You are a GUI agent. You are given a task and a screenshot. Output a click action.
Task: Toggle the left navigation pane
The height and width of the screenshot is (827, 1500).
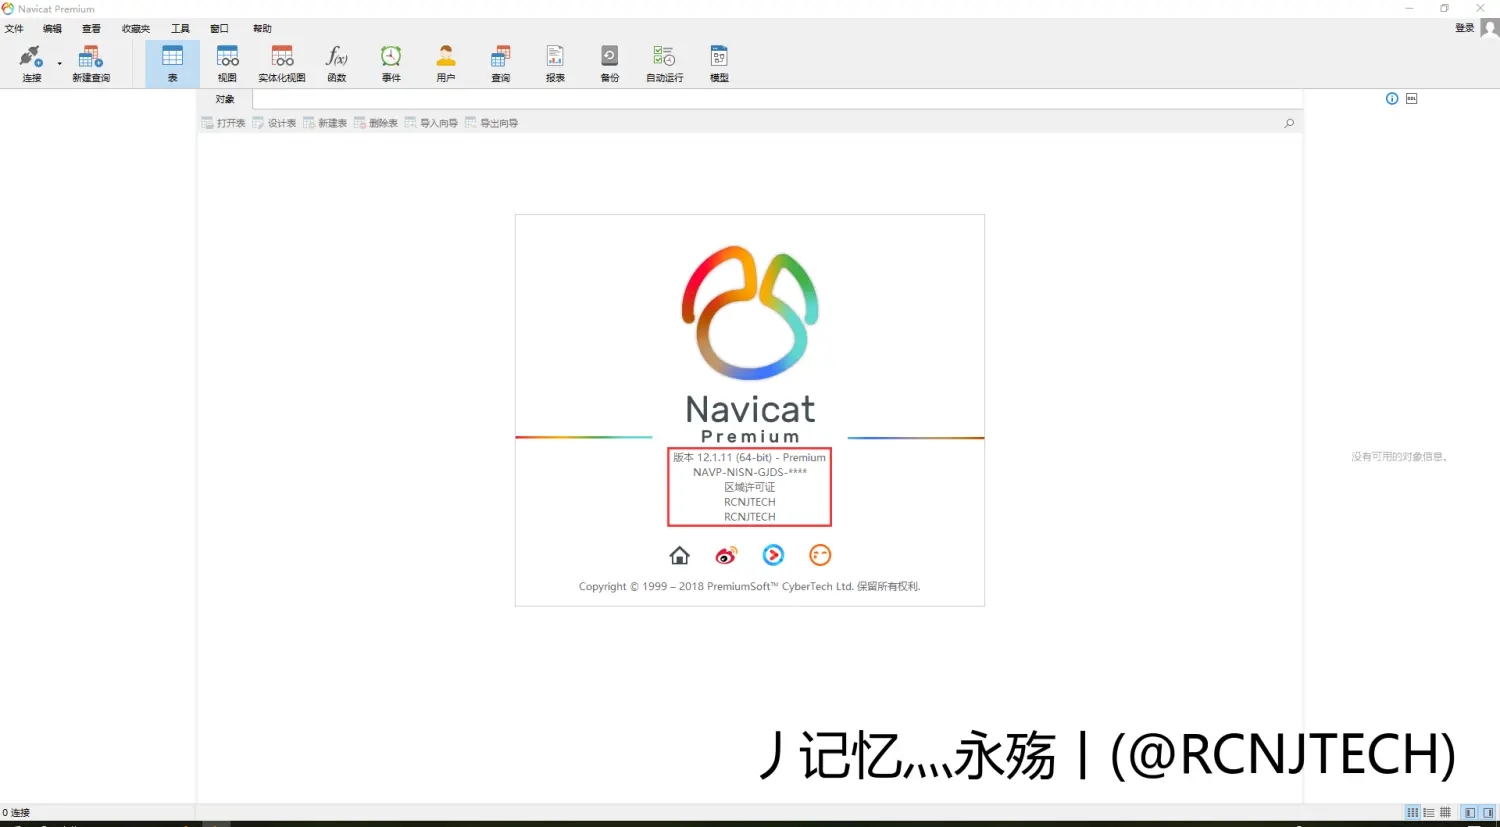coord(1470,812)
